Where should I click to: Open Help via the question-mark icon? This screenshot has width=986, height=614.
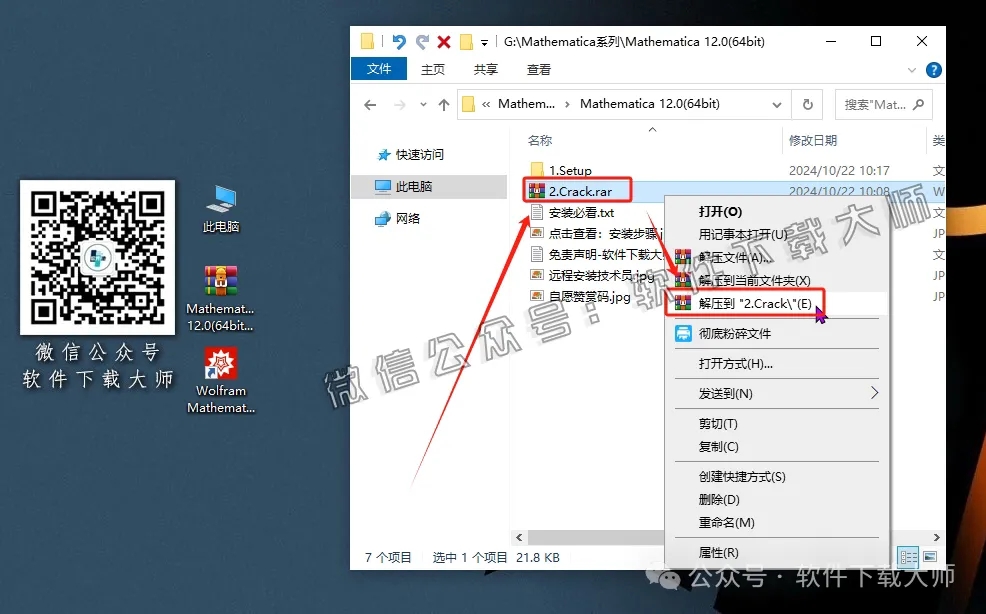pos(934,70)
